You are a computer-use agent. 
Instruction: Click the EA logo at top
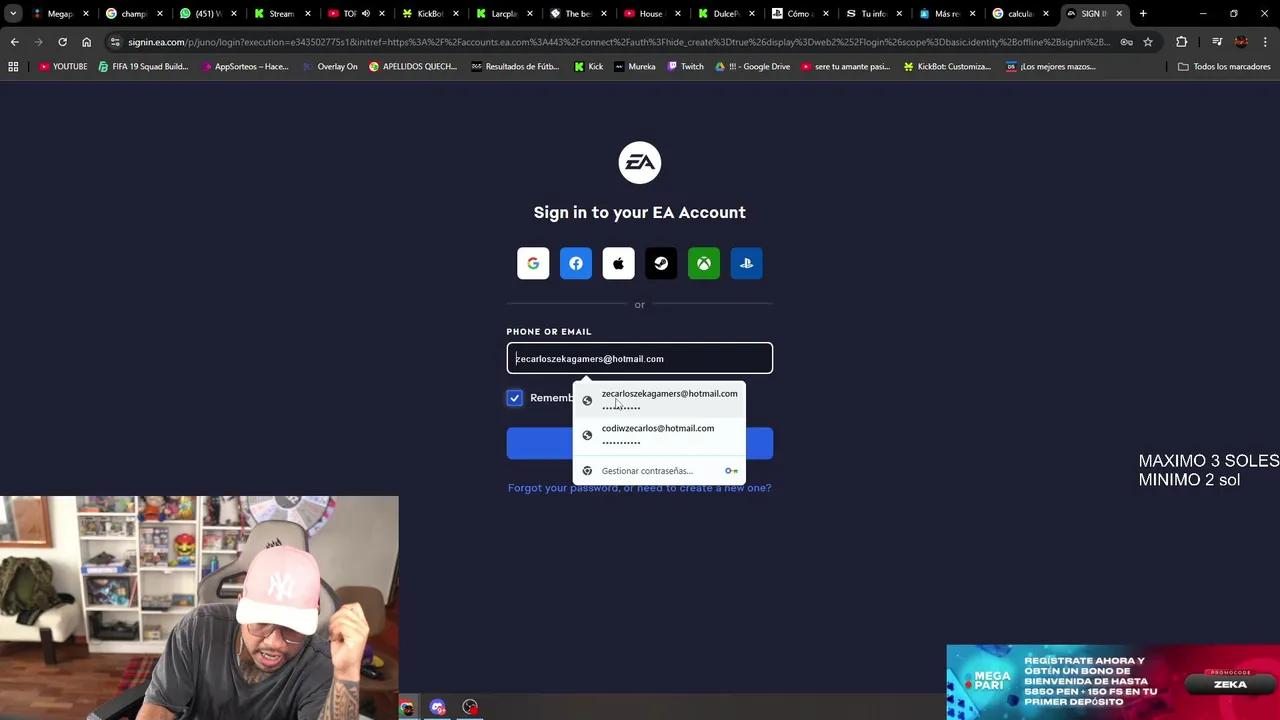[640, 163]
